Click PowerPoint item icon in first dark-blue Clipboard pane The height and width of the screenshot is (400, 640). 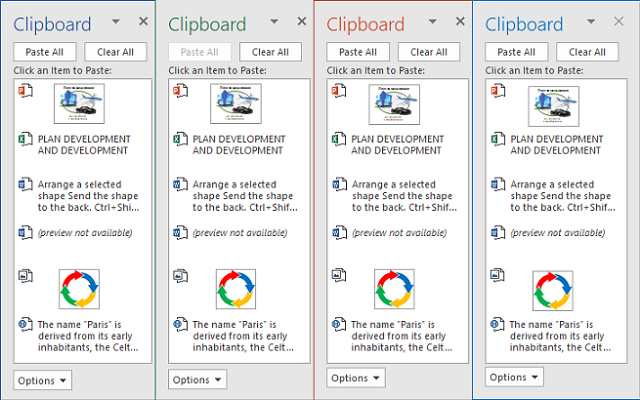tap(25, 91)
